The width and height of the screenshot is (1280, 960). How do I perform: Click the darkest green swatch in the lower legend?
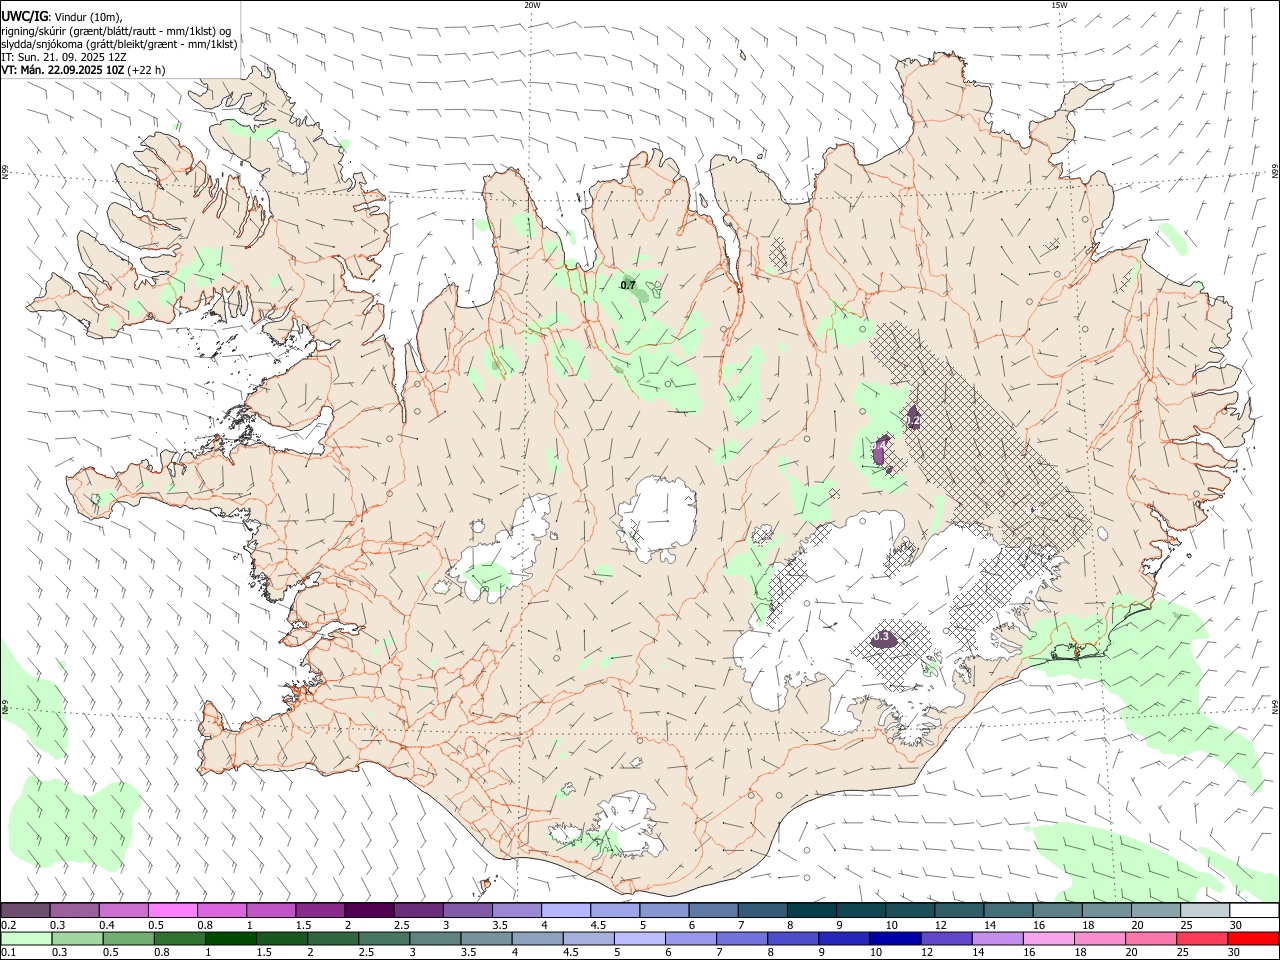[x=230, y=939]
